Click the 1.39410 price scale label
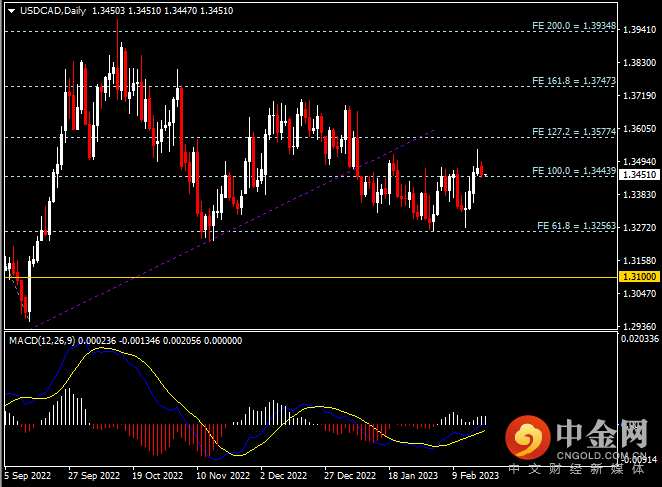Image resolution: width=662 pixels, height=487 pixels. tap(639, 30)
